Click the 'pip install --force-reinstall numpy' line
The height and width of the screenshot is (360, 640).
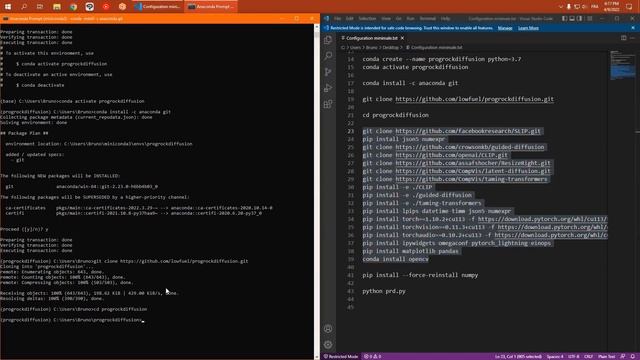420,275
